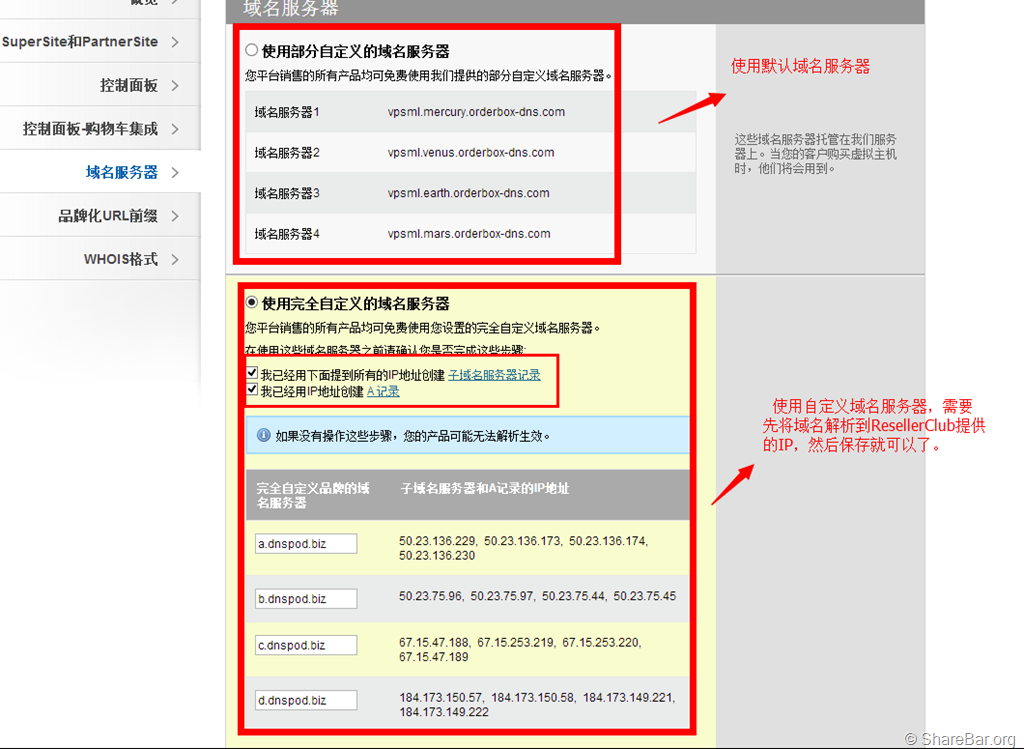
Task: Expand chevron next to 品牌化URL前缀
Action: tap(175, 216)
